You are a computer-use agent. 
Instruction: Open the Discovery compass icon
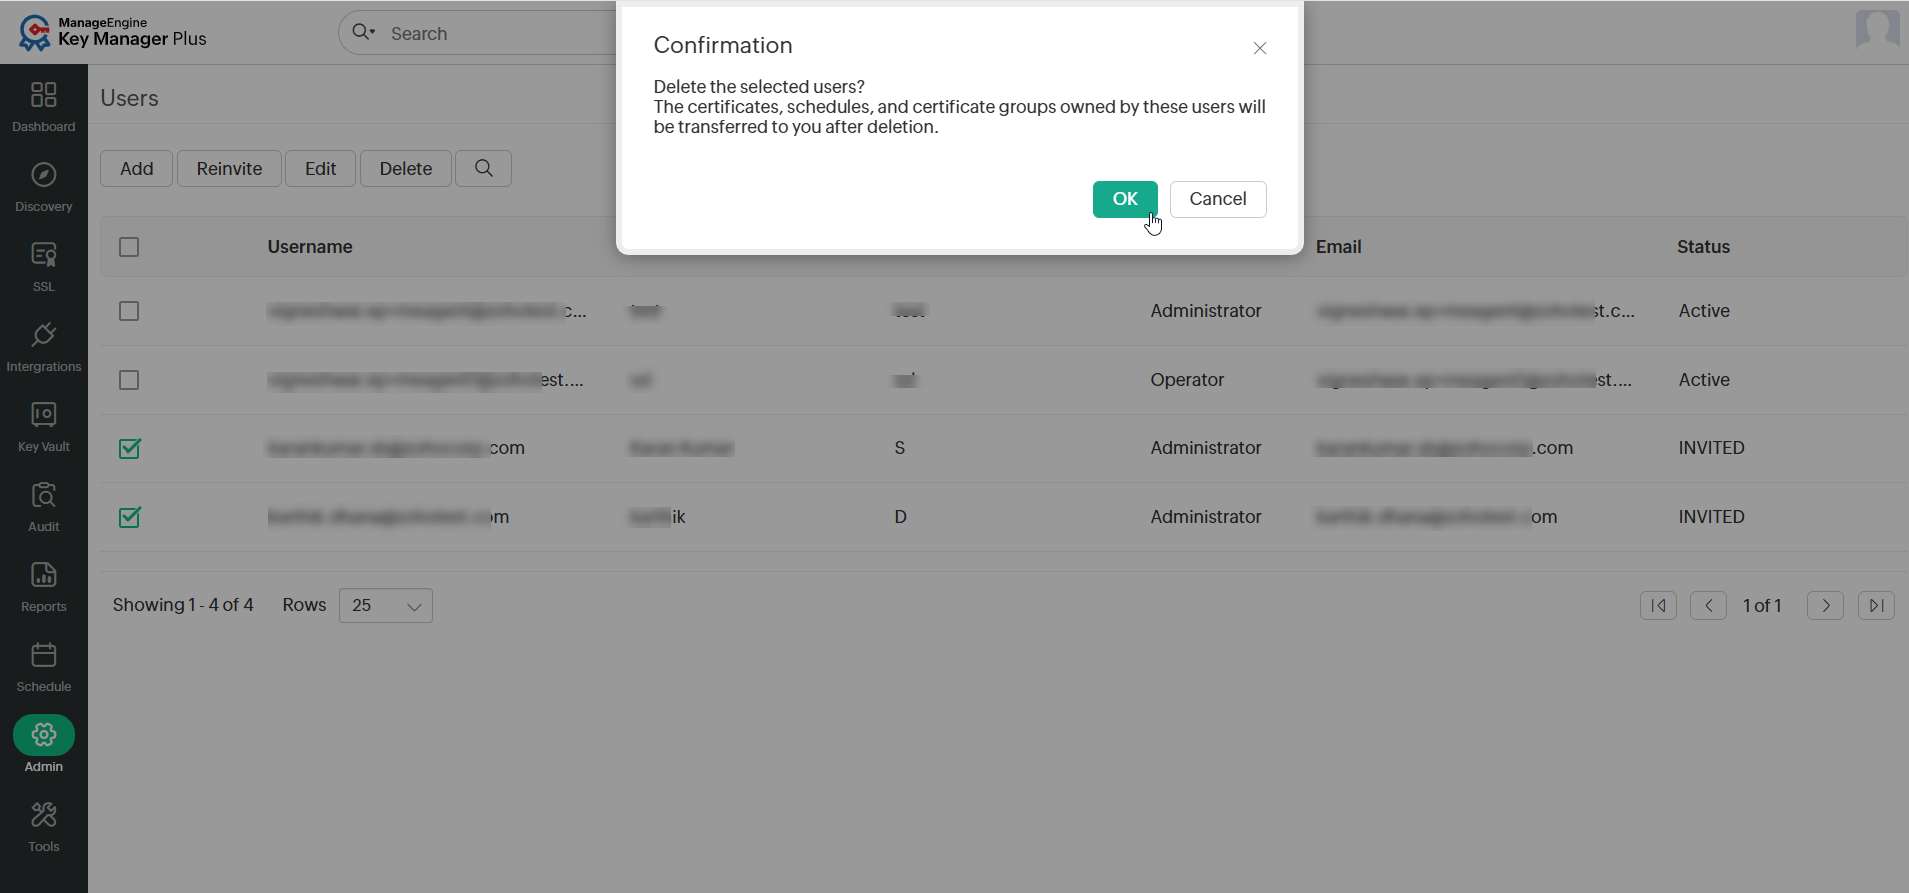[44, 175]
